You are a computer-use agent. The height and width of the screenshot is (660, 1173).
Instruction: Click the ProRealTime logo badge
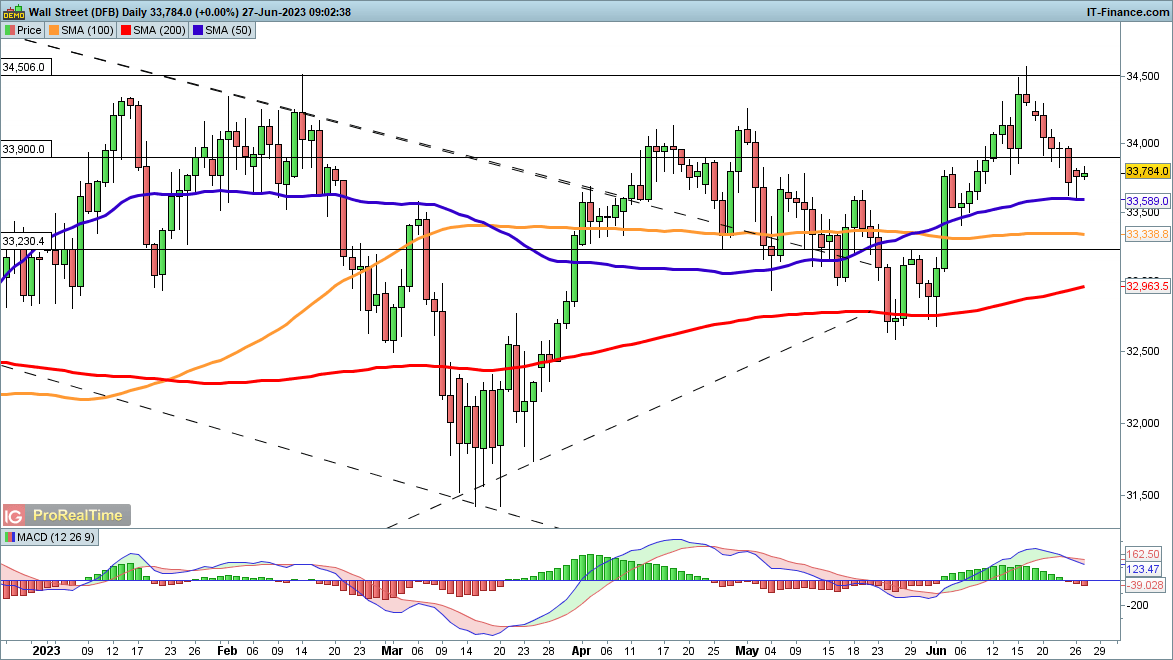click(67, 516)
